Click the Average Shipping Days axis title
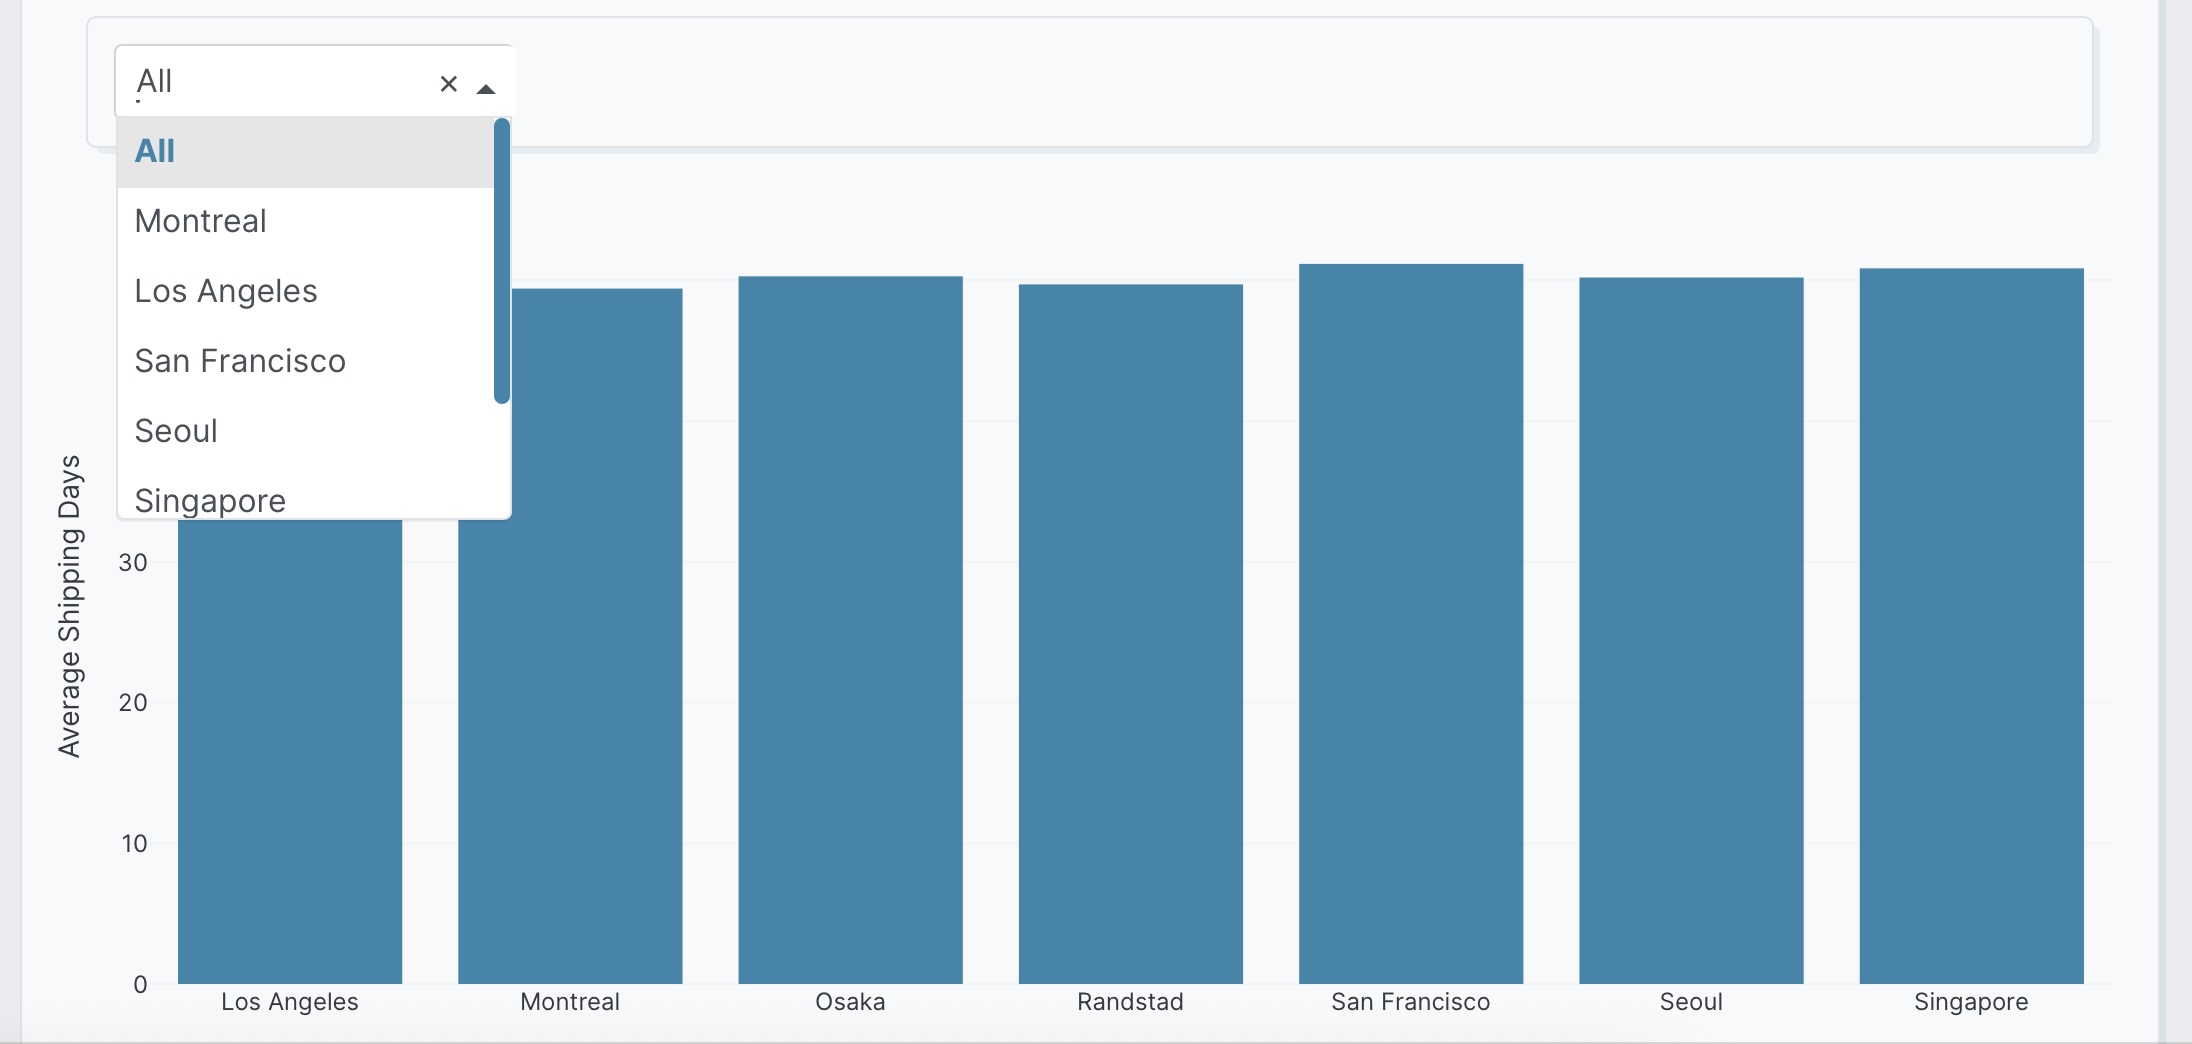The height and width of the screenshot is (1044, 2192). click(x=70, y=606)
